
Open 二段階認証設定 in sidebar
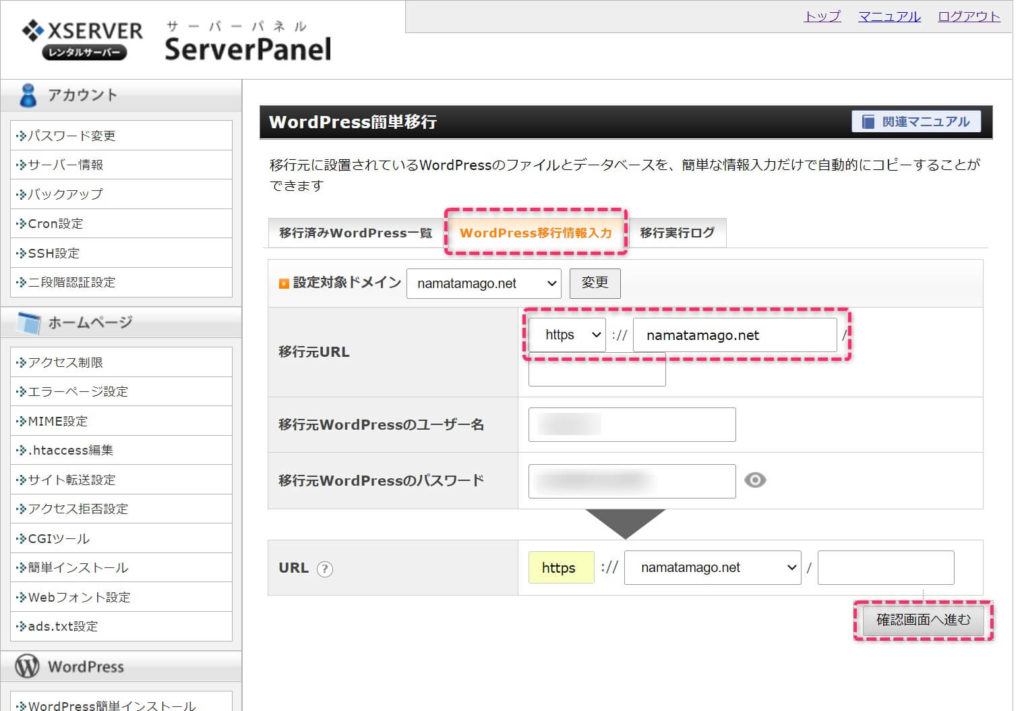point(121,283)
